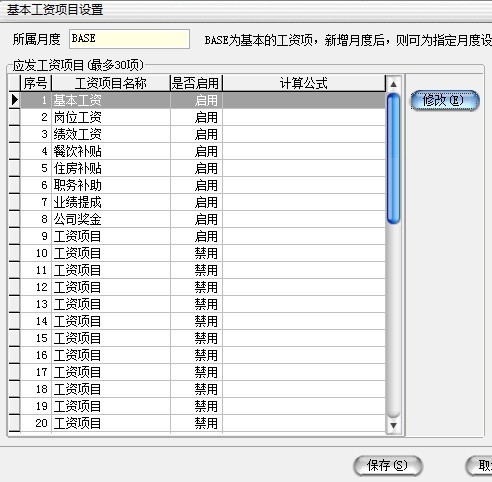Click the 是否启用 column header
Viewport: 492px width, 482px height.
tap(196, 83)
